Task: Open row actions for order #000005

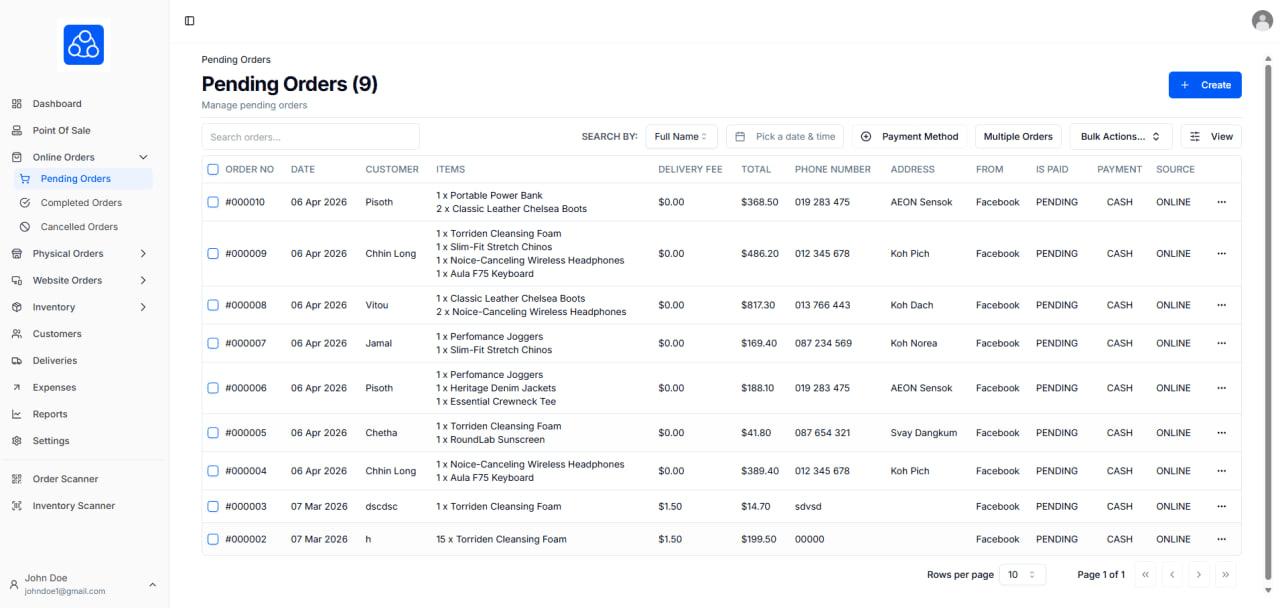Action: pyautogui.click(x=1221, y=433)
